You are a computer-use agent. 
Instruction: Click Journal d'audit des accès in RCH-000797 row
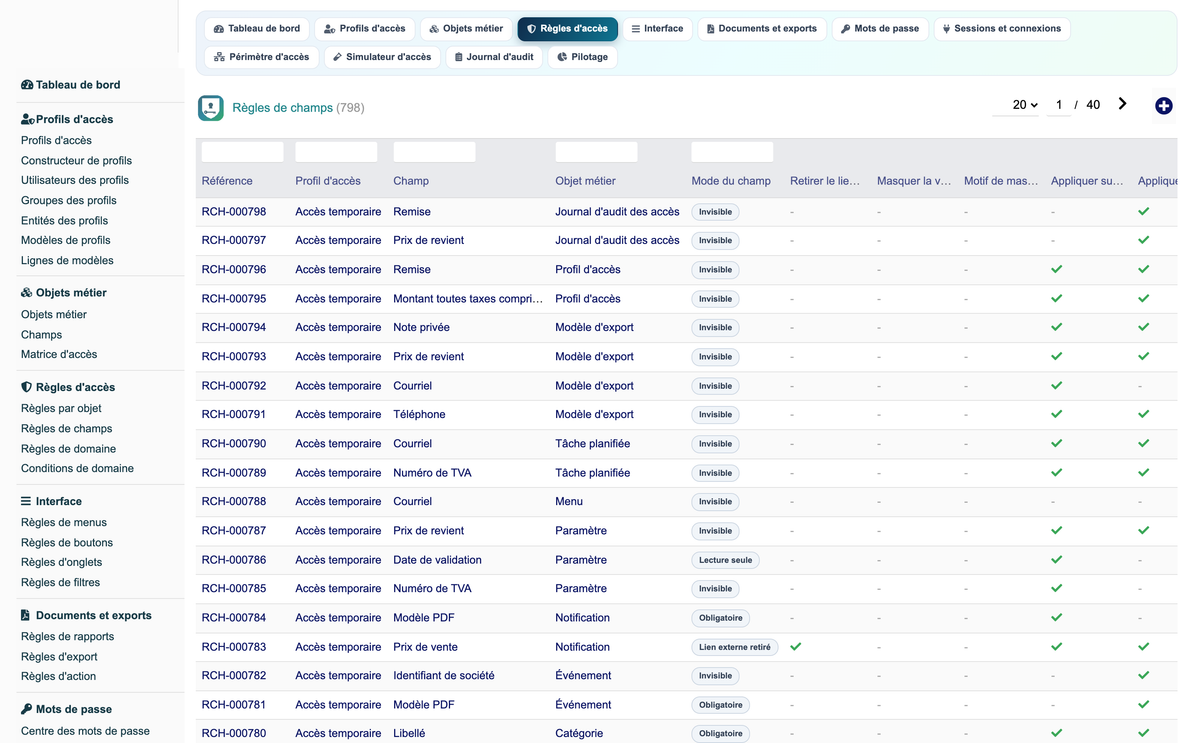[x=617, y=240]
